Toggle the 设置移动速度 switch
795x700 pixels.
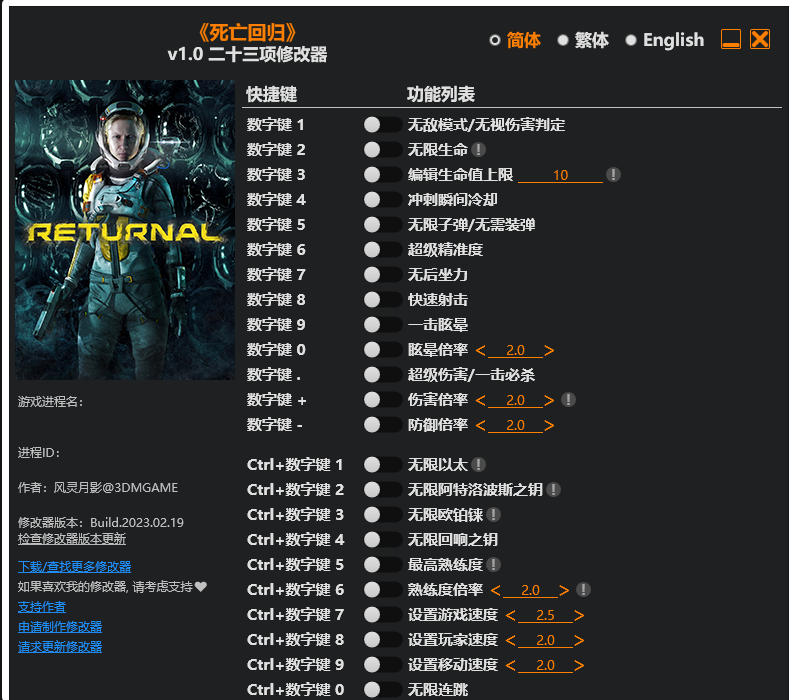click(x=382, y=665)
